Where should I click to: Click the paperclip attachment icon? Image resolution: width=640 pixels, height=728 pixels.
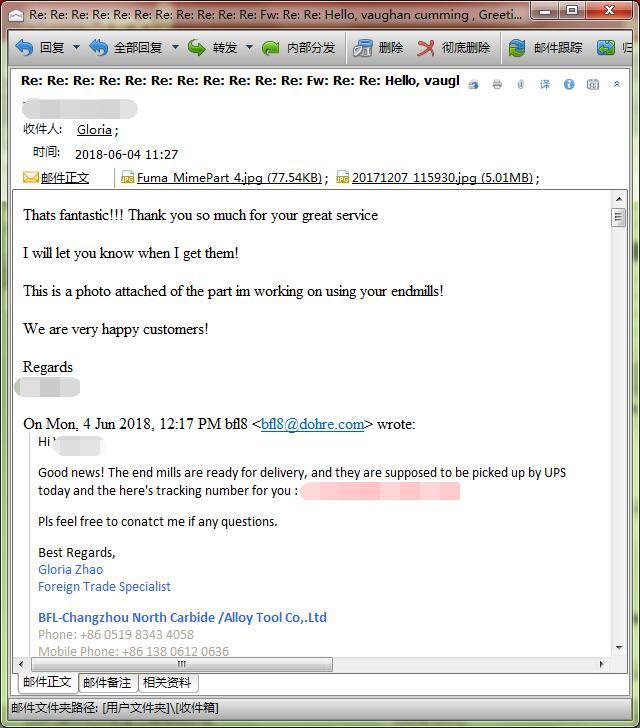(521, 85)
